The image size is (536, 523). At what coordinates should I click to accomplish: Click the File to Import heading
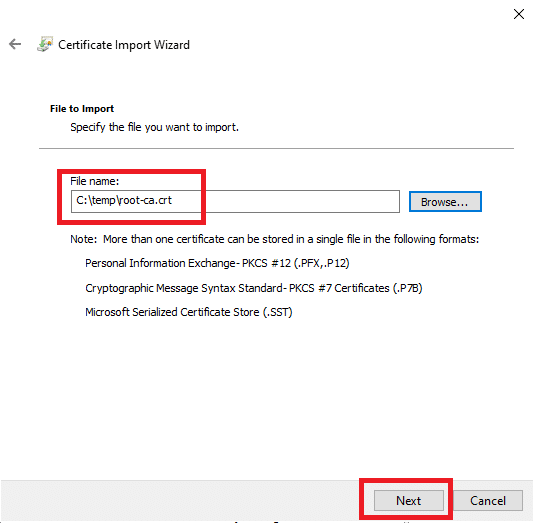pyautogui.click(x=82, y=109)
